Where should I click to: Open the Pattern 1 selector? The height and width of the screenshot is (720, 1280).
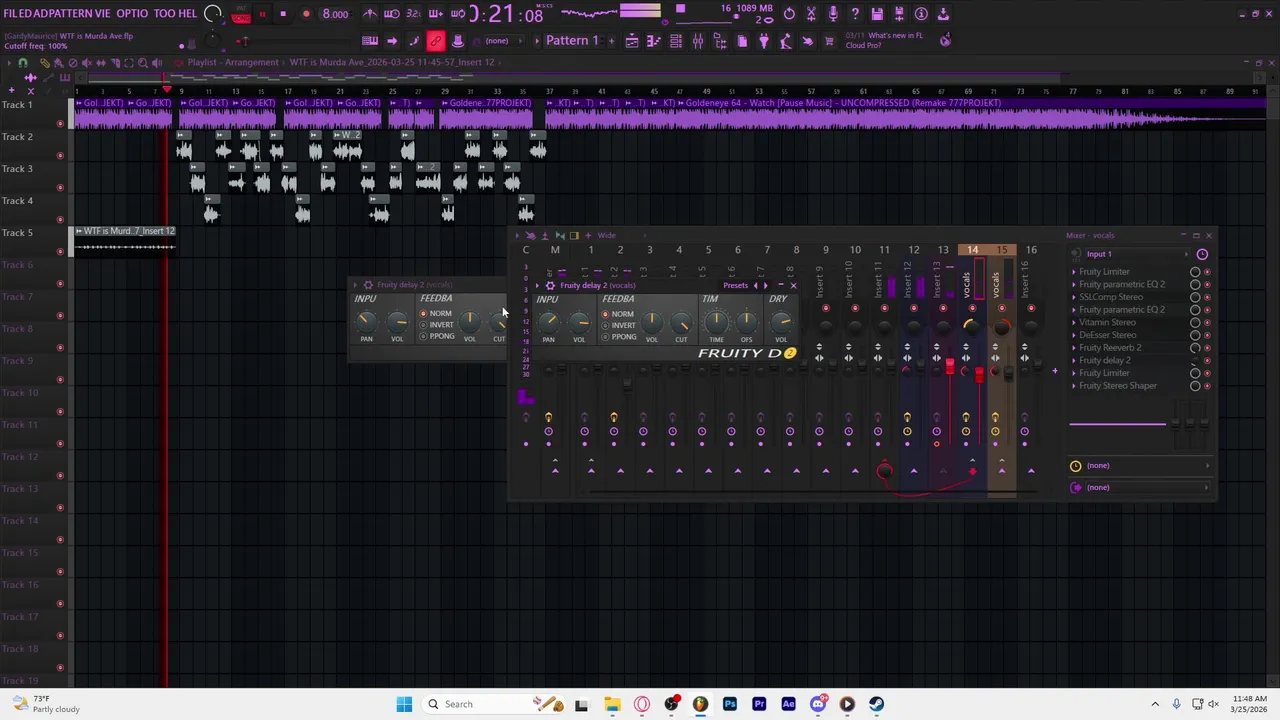pos(573,41)
